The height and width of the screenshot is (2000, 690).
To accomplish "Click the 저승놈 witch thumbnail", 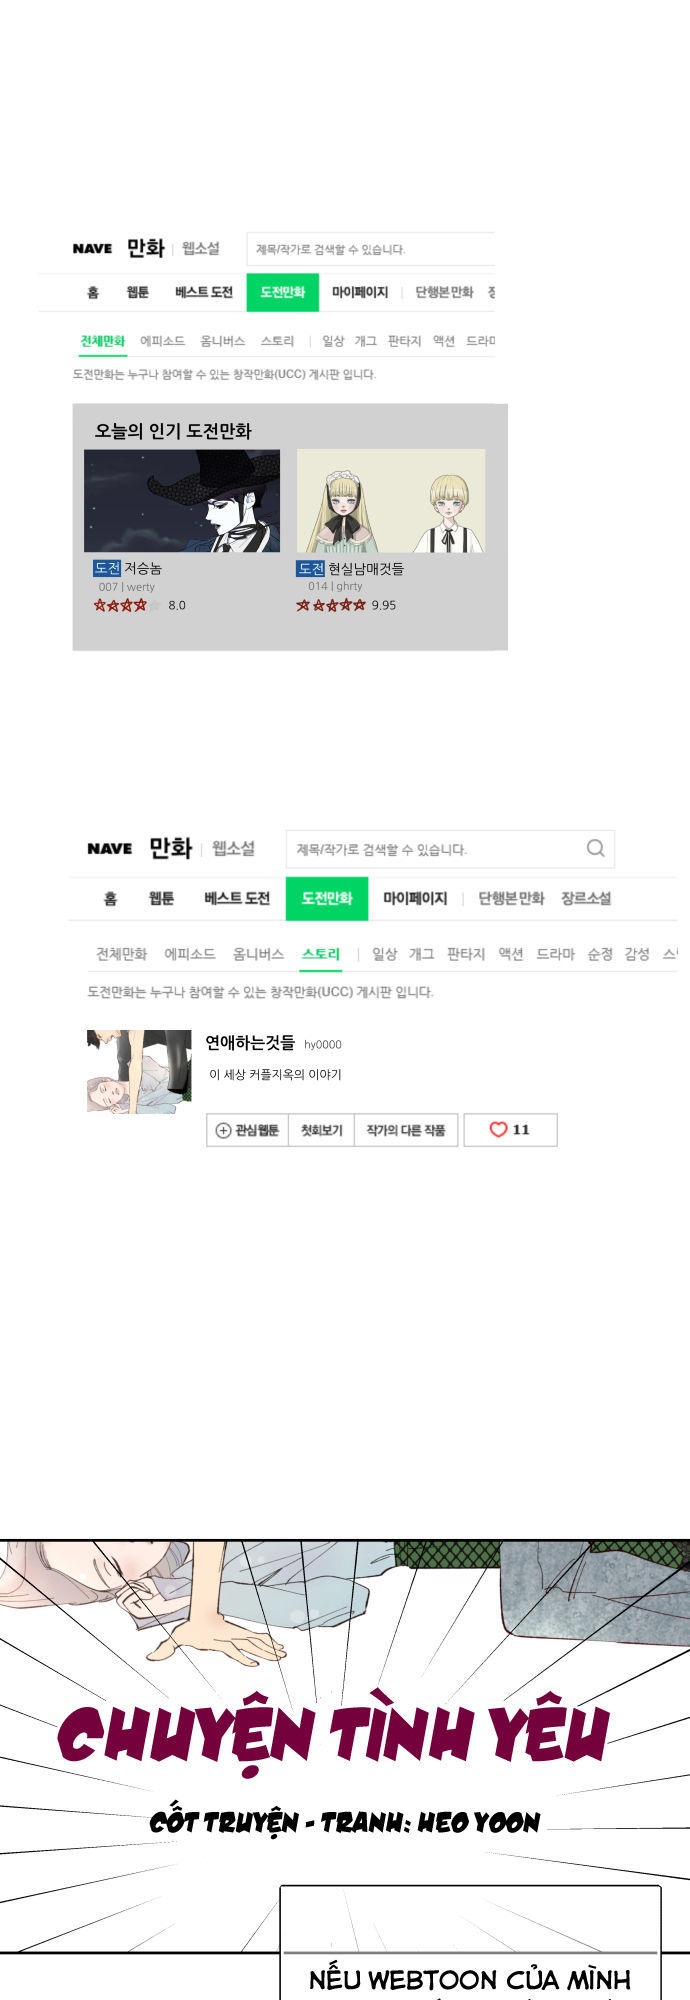I will point(182,501).
